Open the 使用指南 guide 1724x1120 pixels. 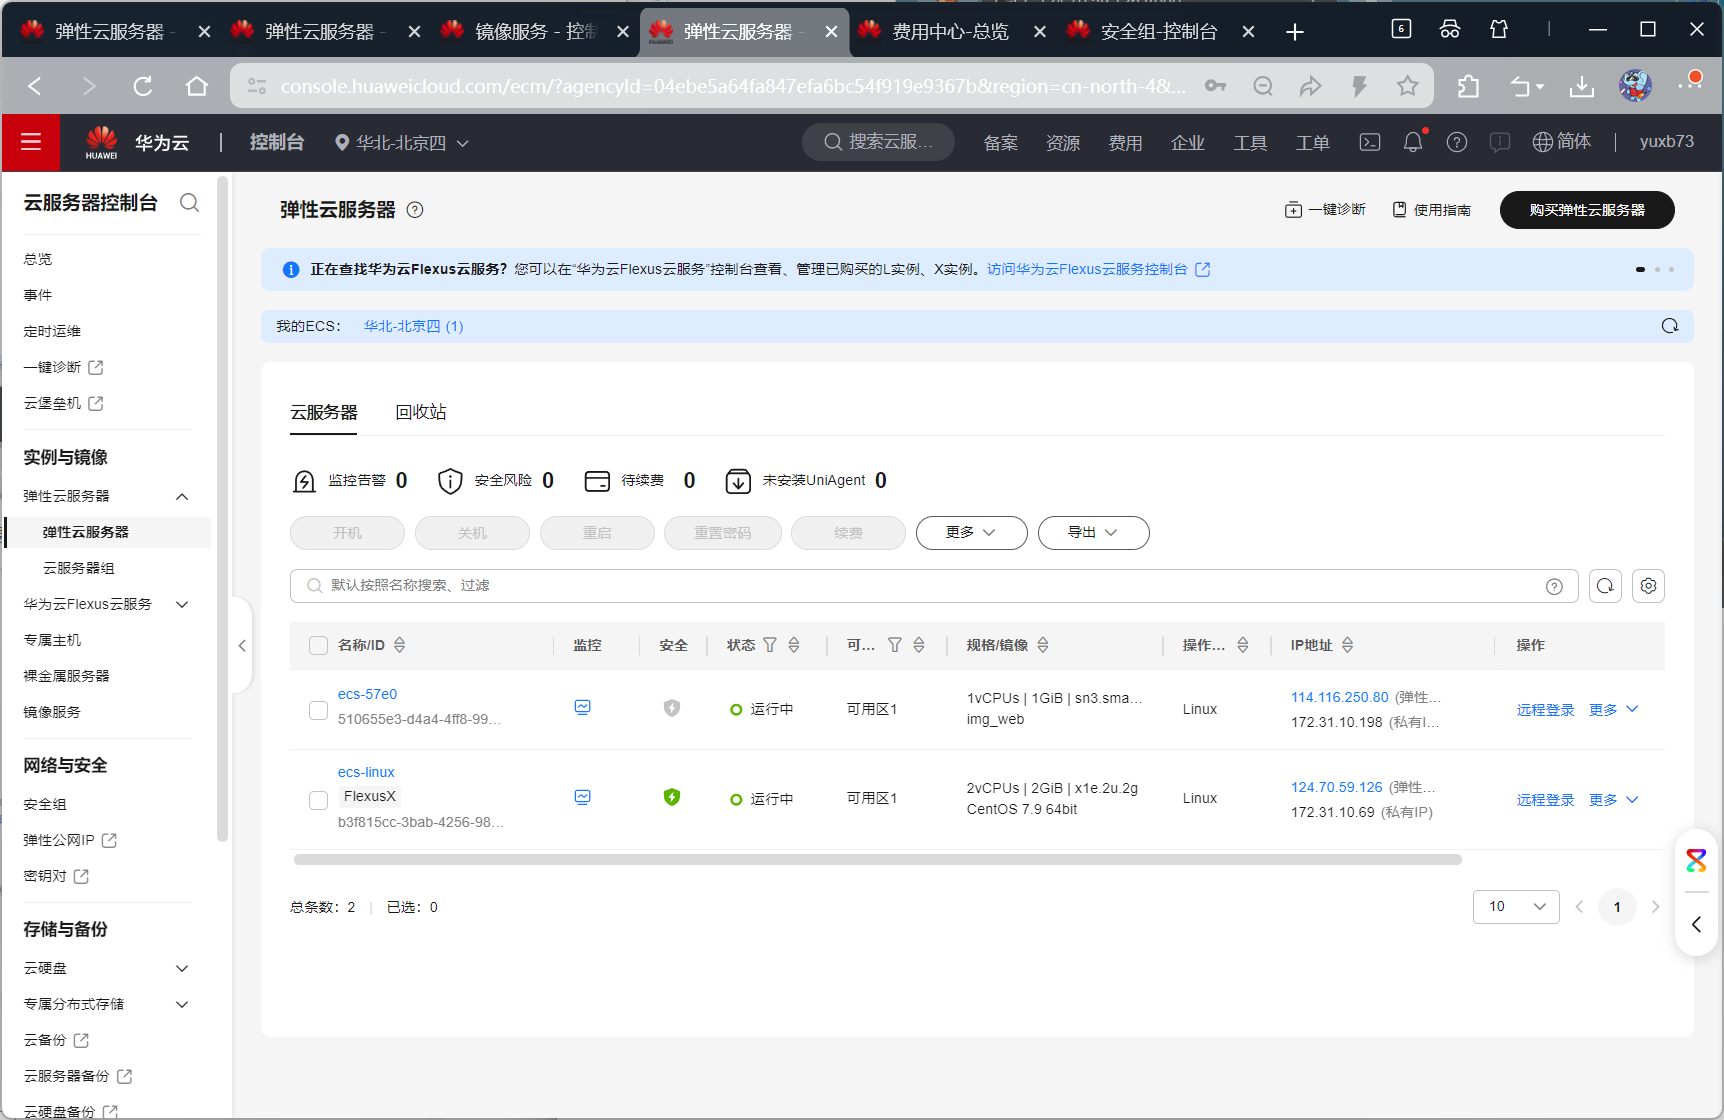point(1432,210)
